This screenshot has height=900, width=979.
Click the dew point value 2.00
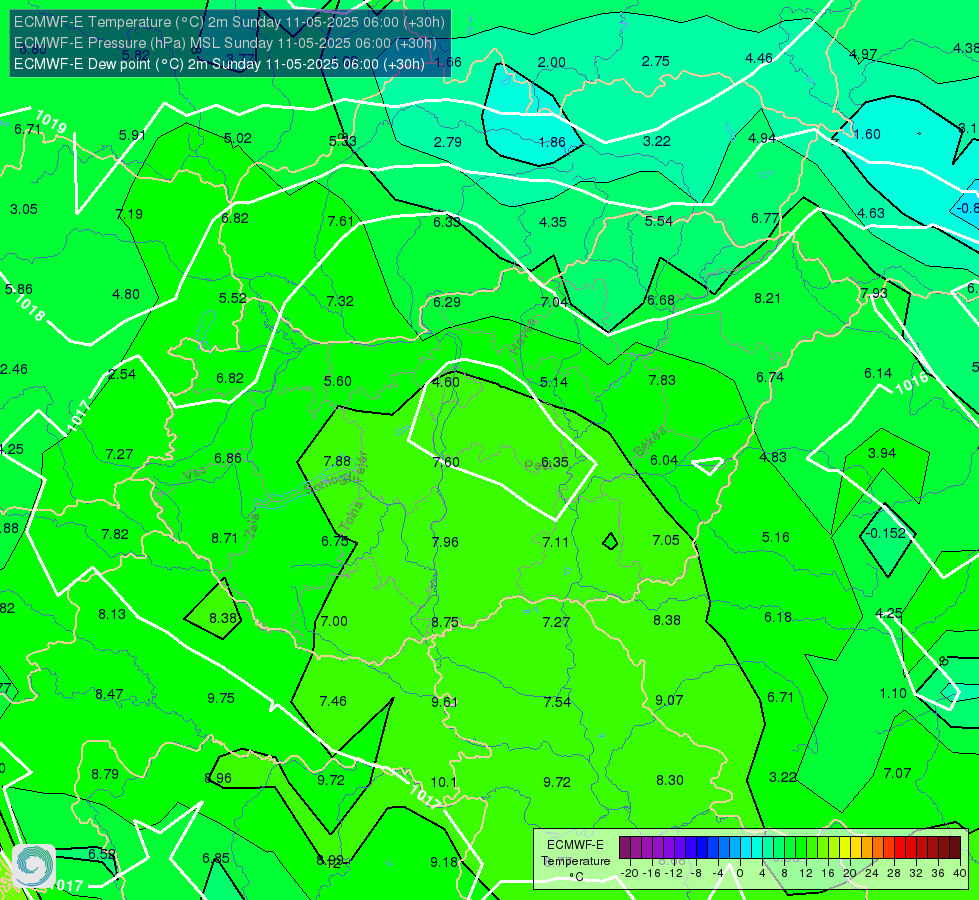pyautogui.click(x=552, y=62)
